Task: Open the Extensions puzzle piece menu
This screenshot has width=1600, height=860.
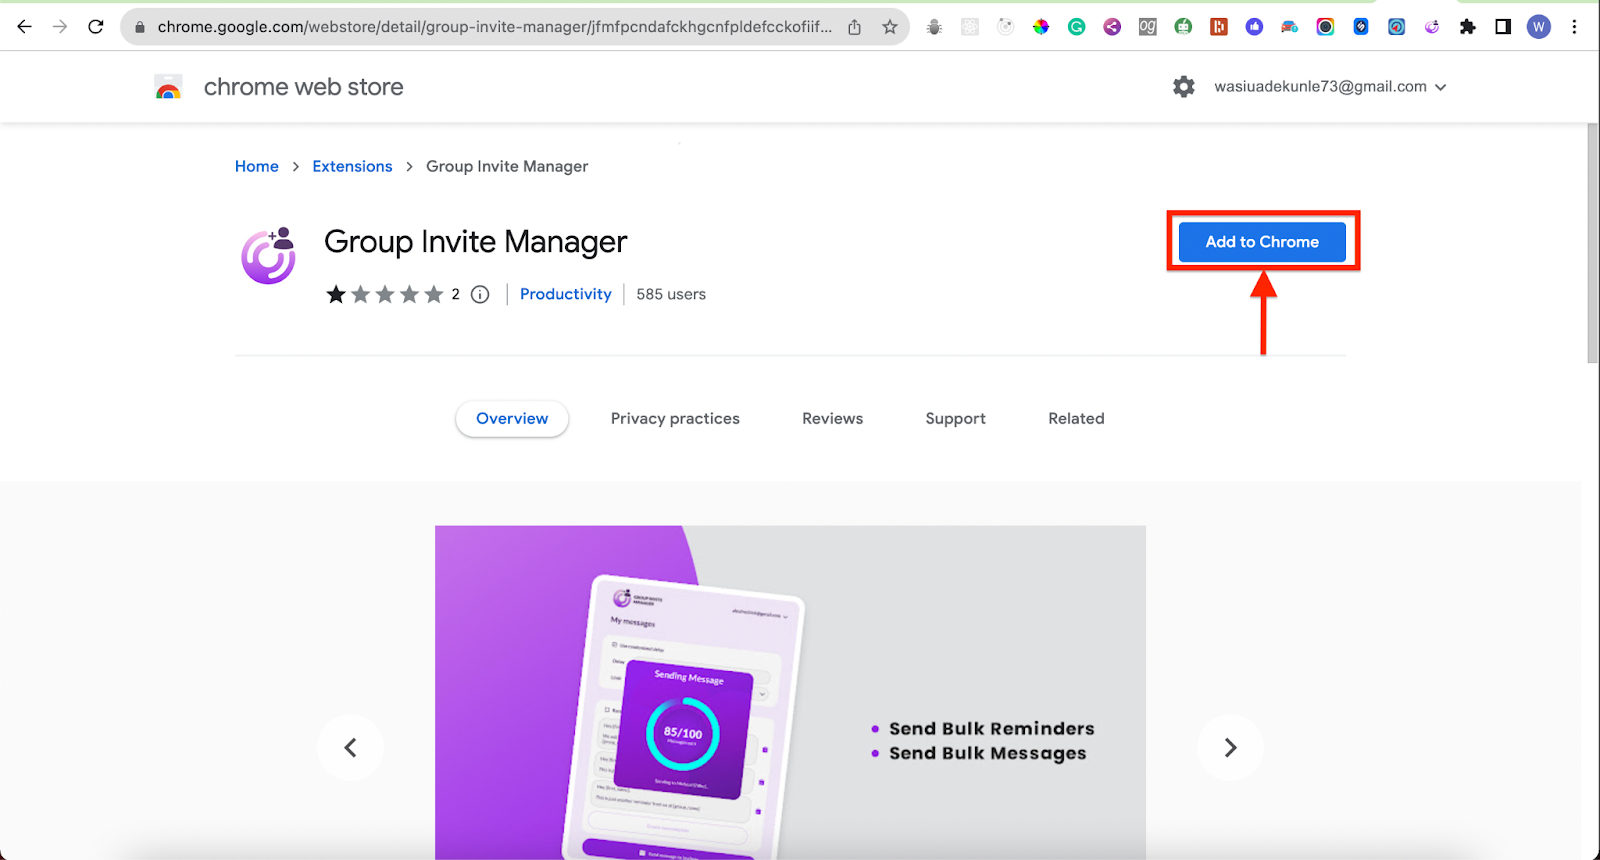Action: coord(1468,27)
